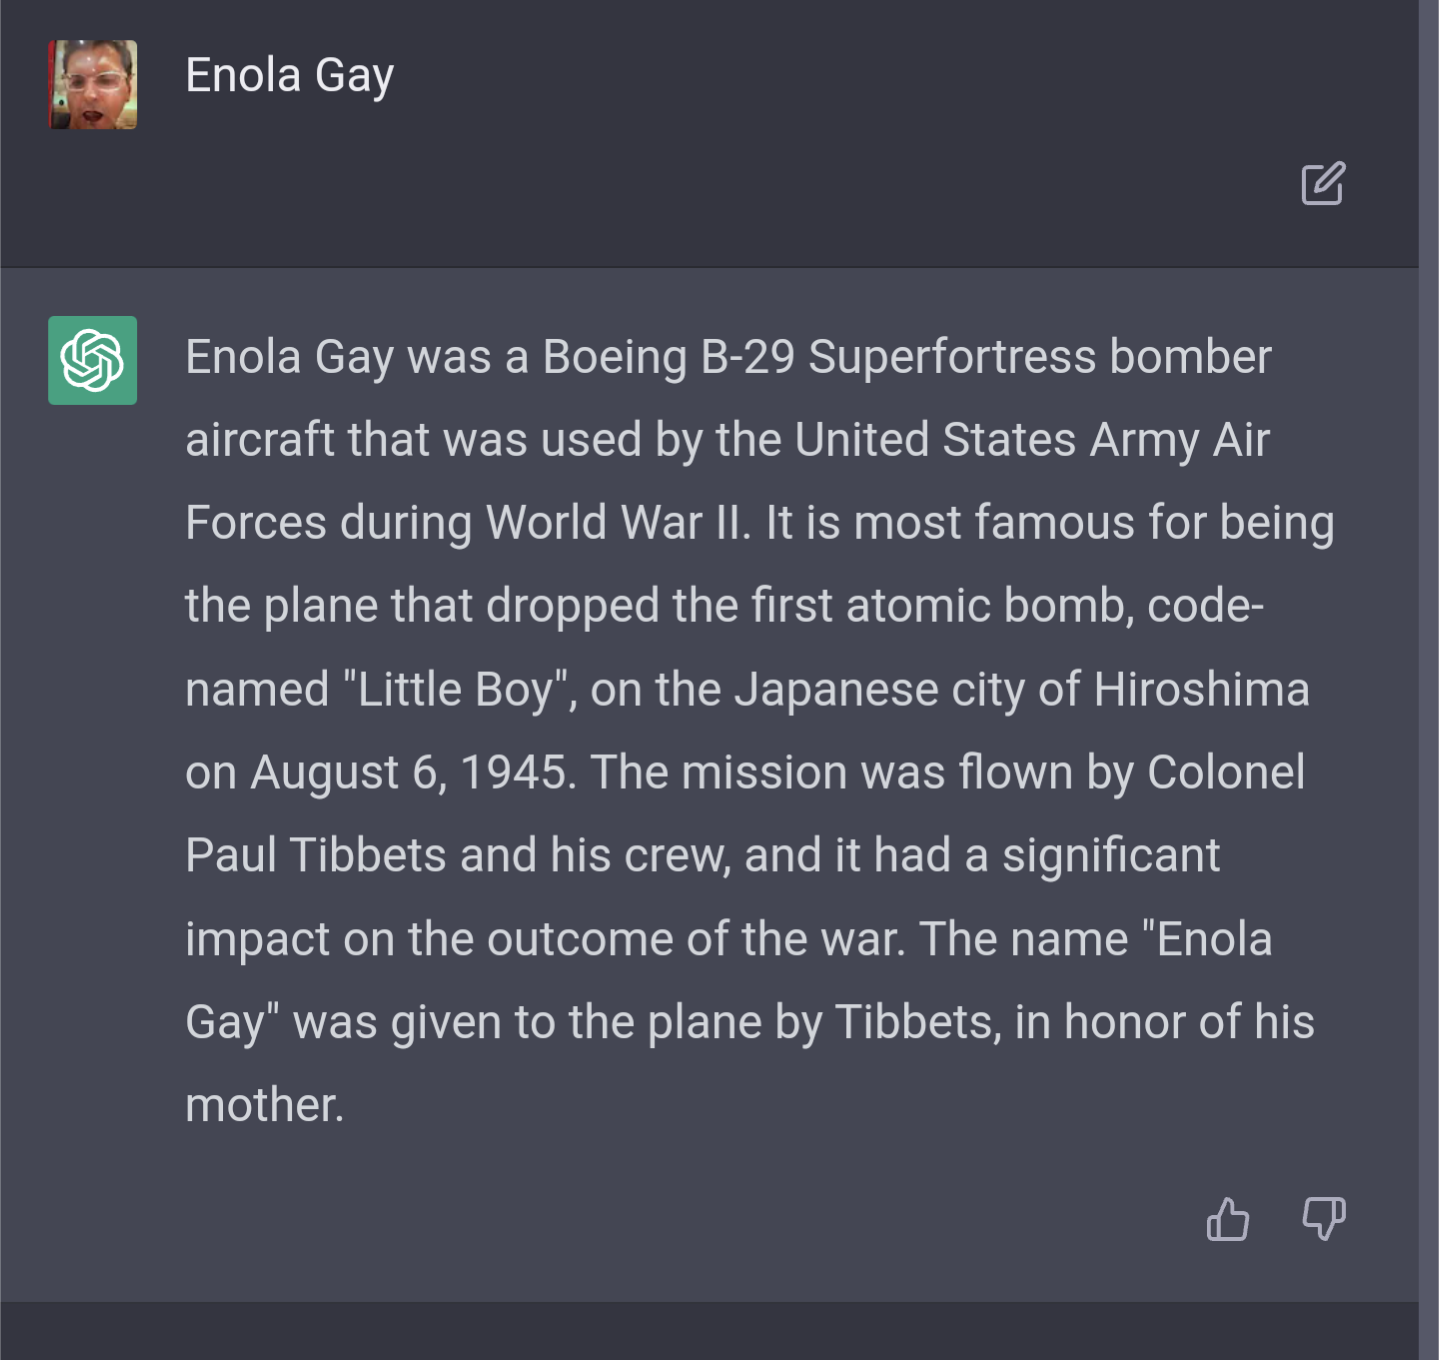Click the quoted name "Little Boy"

pos(455,690)
